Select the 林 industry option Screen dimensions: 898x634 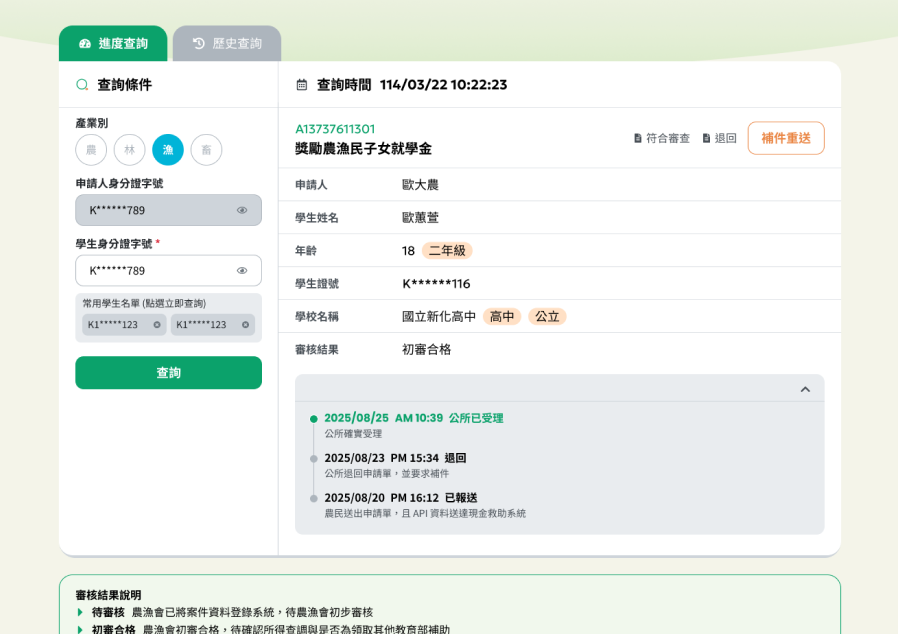tap(129, 150)
